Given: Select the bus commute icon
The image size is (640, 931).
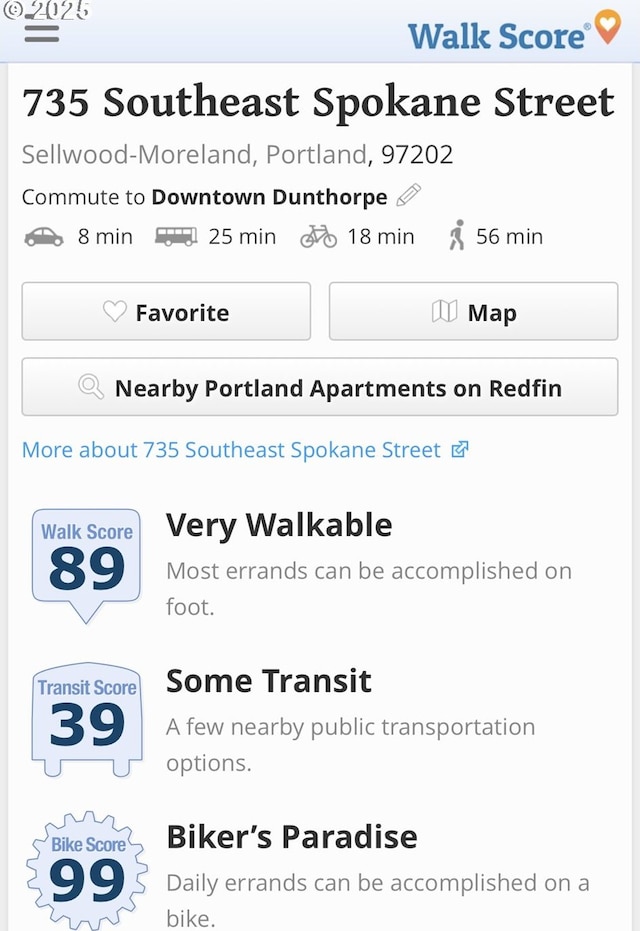Looking at the screenshot, I should click(176, 236).
